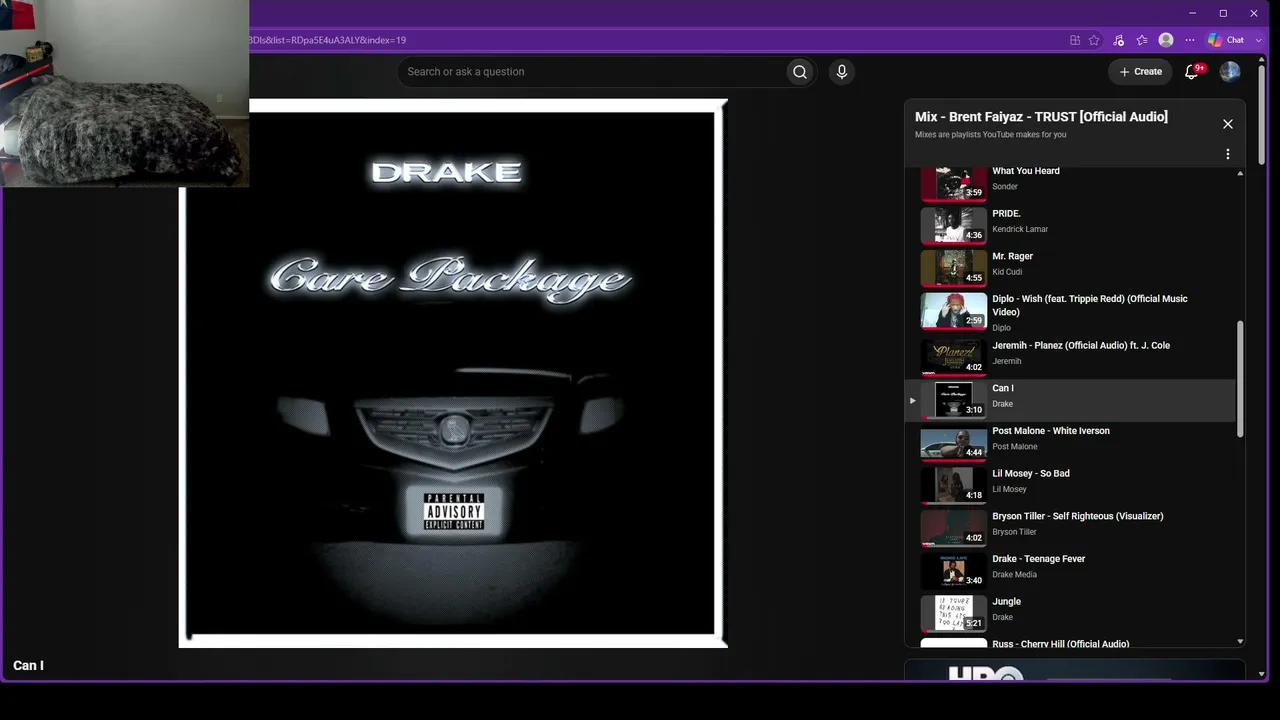The image size is (1280, 720).
Task: Maximize the browser window
Action: tap(1223, 13)
